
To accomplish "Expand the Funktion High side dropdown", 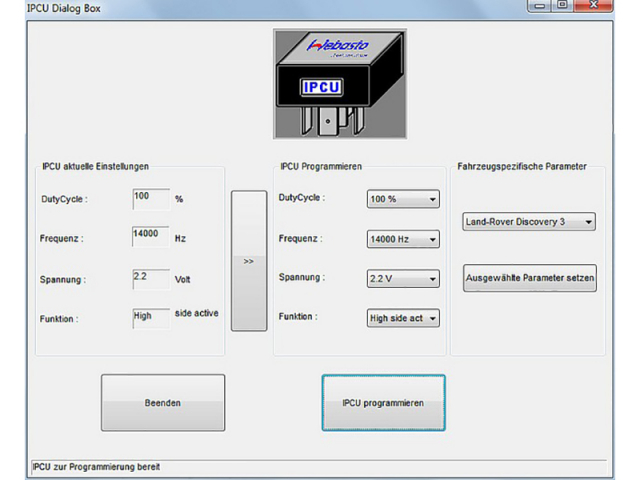I will pyautogui.click(x=404, y=318).
